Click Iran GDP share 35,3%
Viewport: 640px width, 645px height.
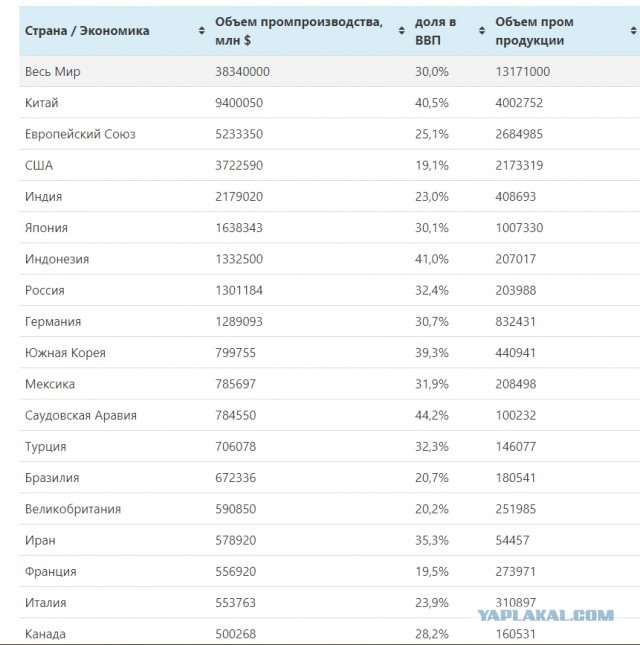(x=431, y=541)
